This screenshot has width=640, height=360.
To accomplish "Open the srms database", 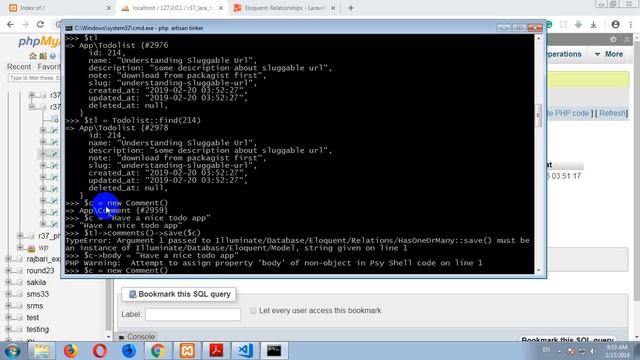I will coord(35,306).
